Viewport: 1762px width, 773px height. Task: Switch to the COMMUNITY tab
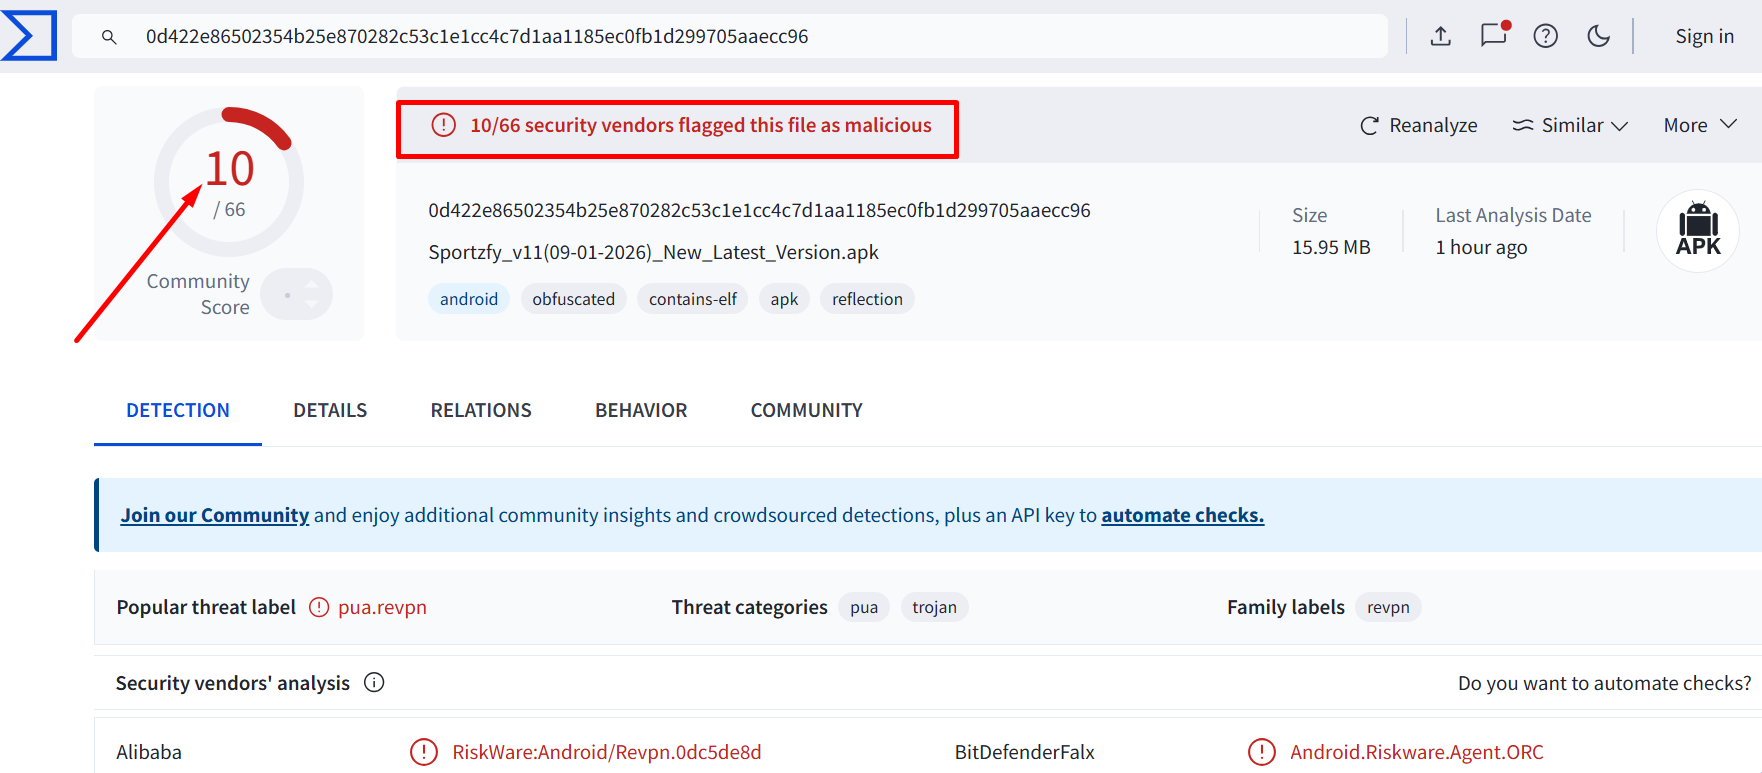point(806,410)
